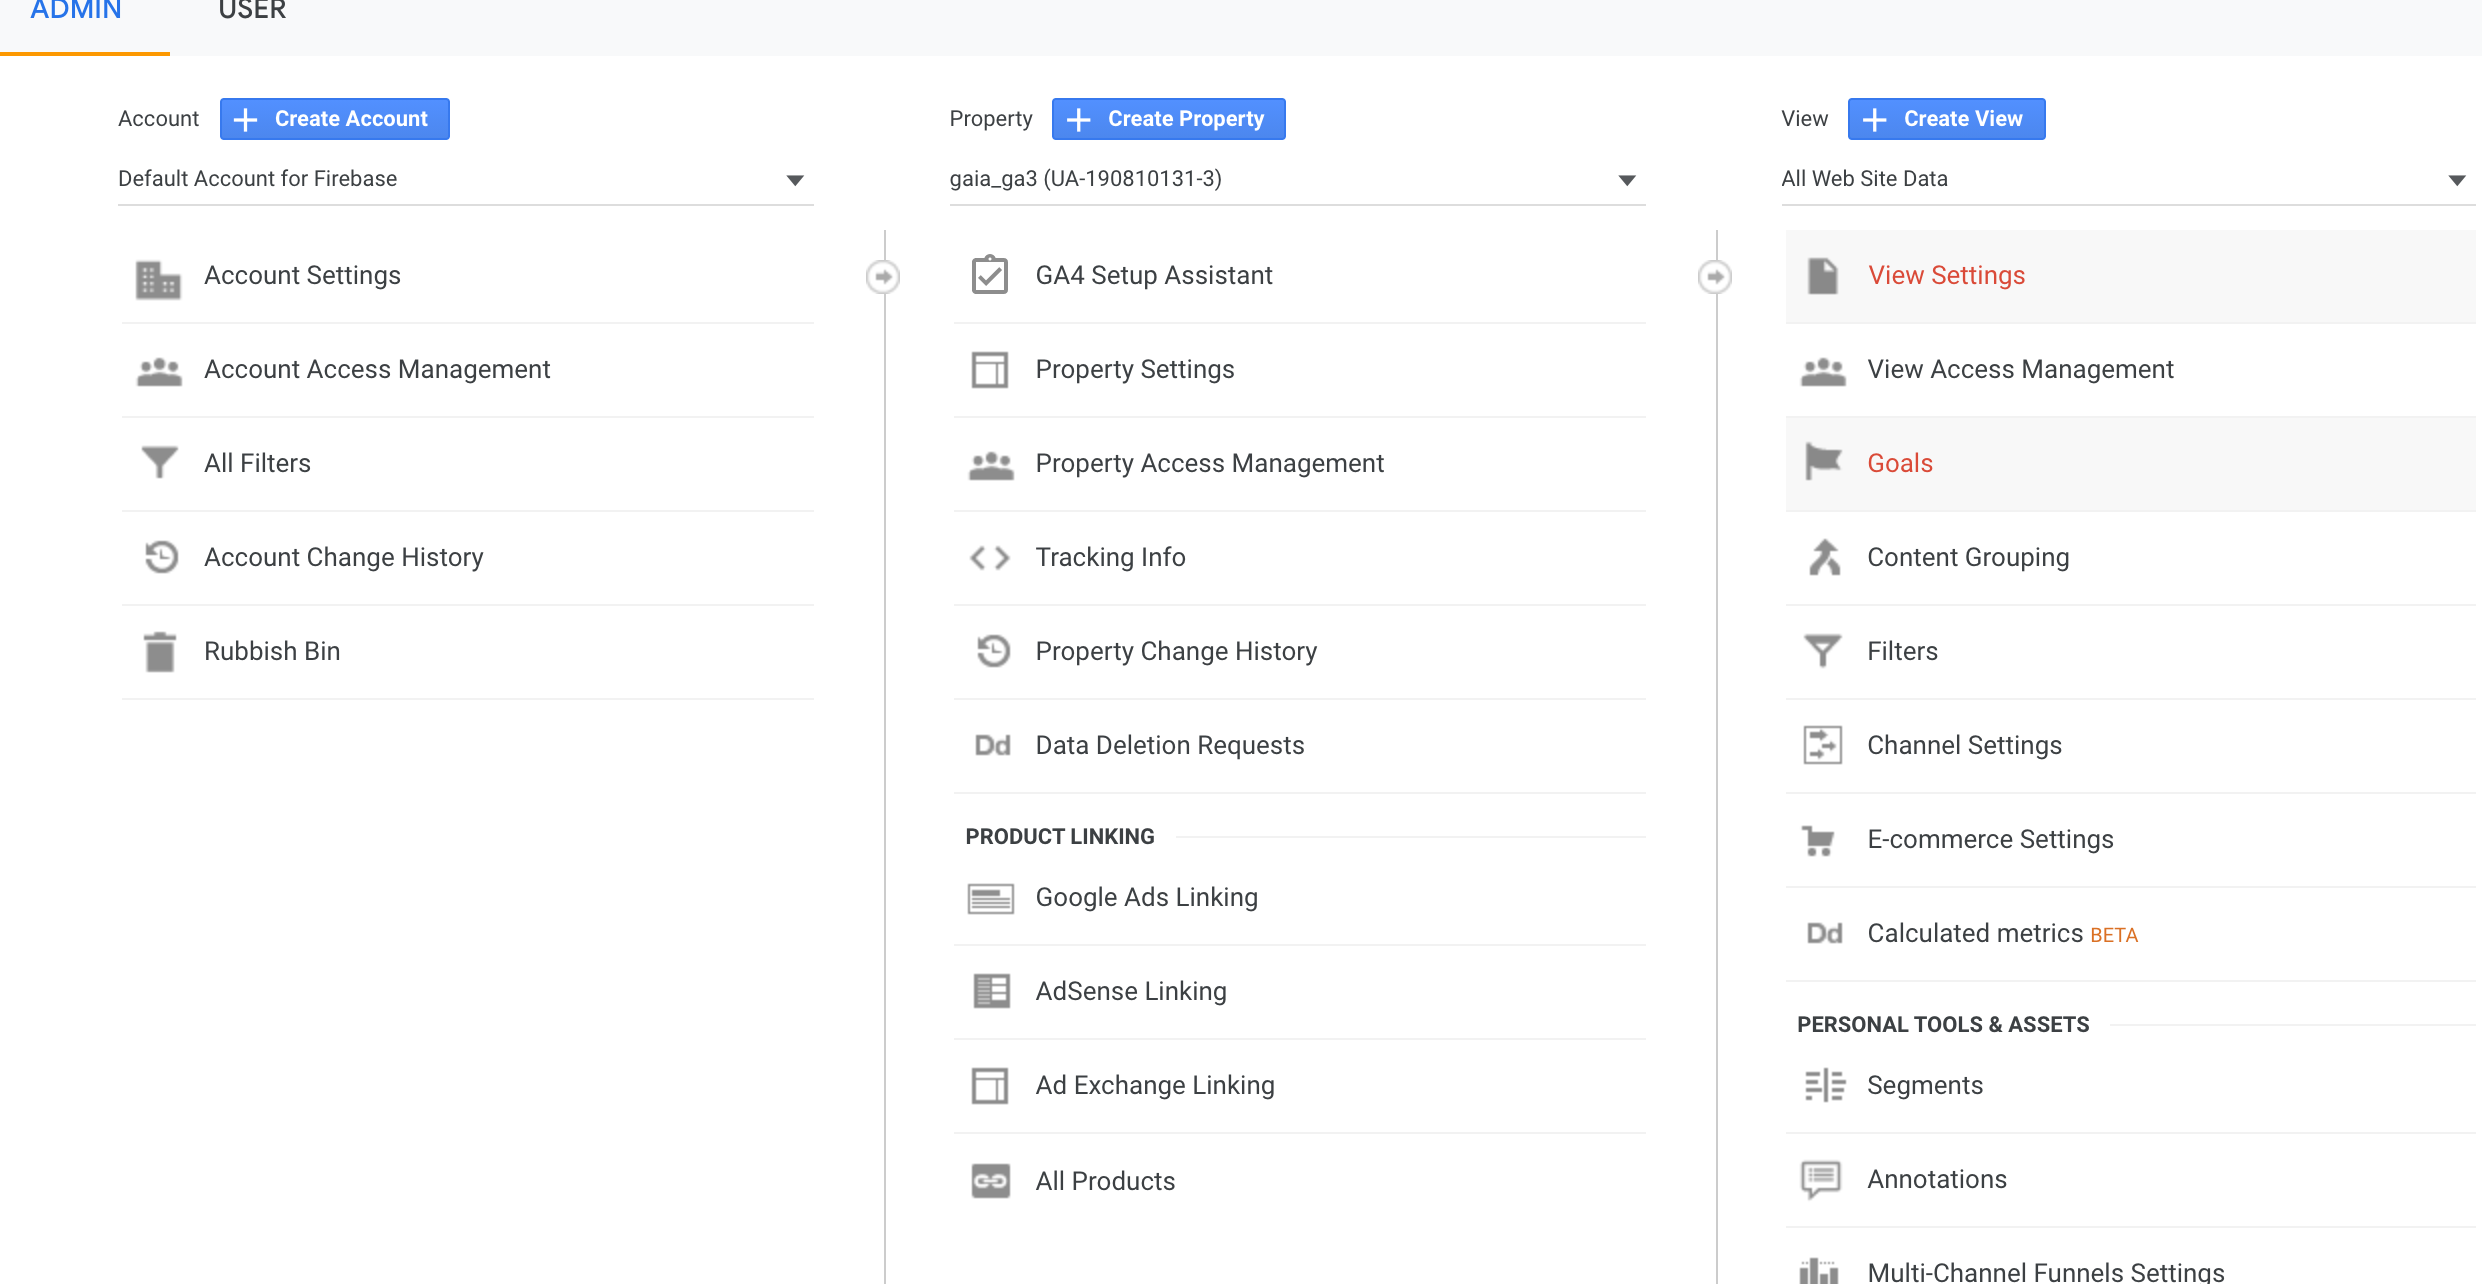The width and height of the screenshot is (2482, 1284).
Task: Click the Segments icon
Action: pyautogui.click(x=1823, y=1085)
